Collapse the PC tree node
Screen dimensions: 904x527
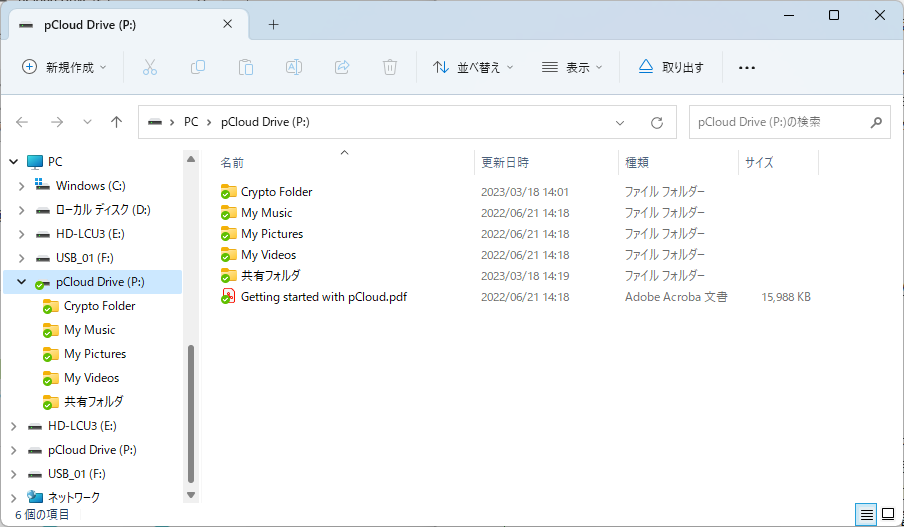[14, 162]
